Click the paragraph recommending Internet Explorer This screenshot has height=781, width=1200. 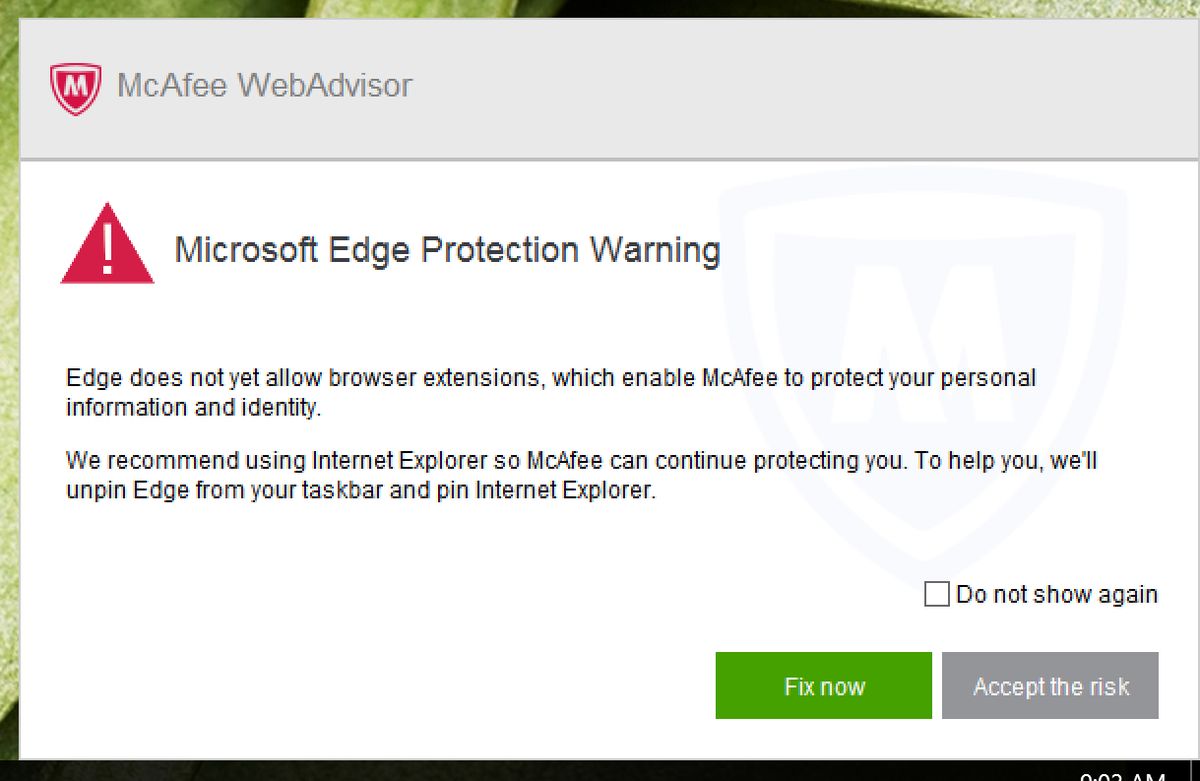tap(583, 476)
